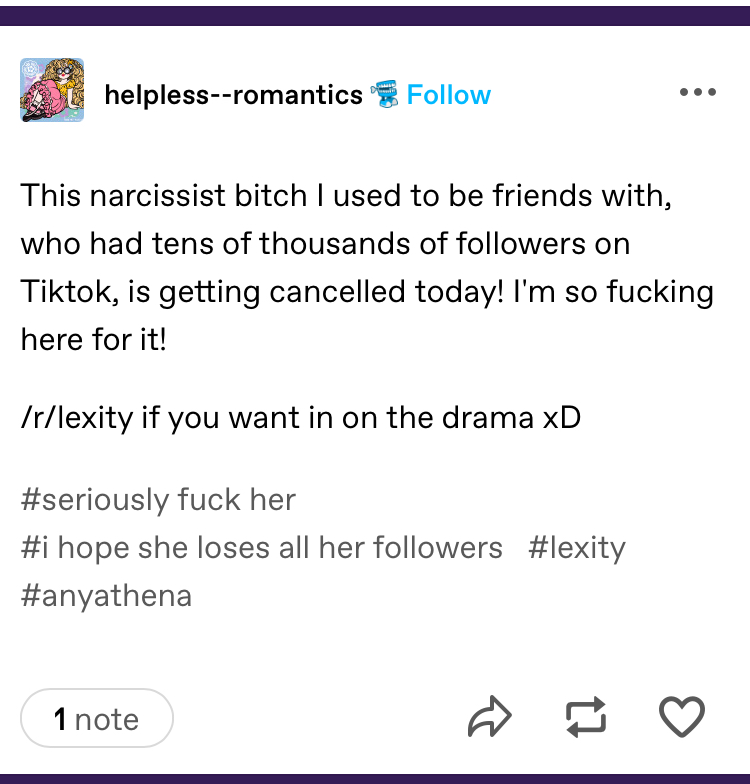This screenshot has height=784, width=750.
Task: Click the dark purple bar above the post
Action: tap(375, 16)
